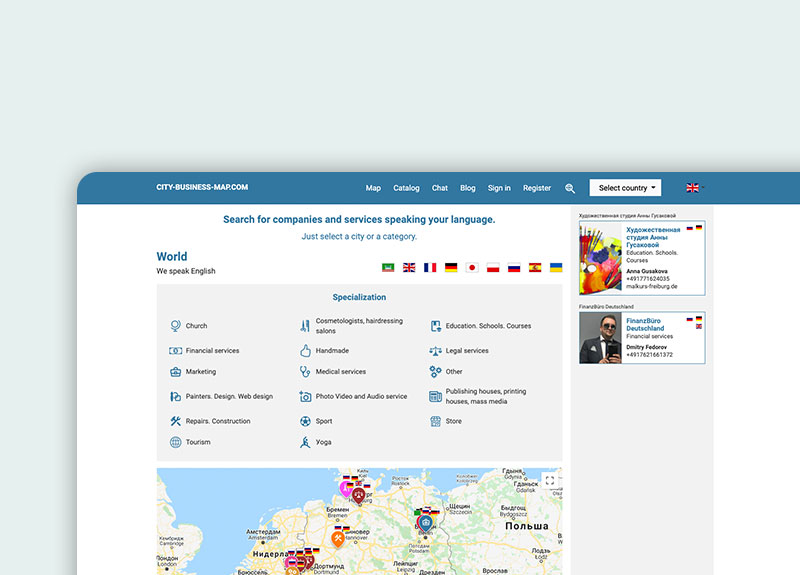Click the Medical services stethoscope icon
The width and height of the screenshot is (800, 575).
[x=305, y=371]
